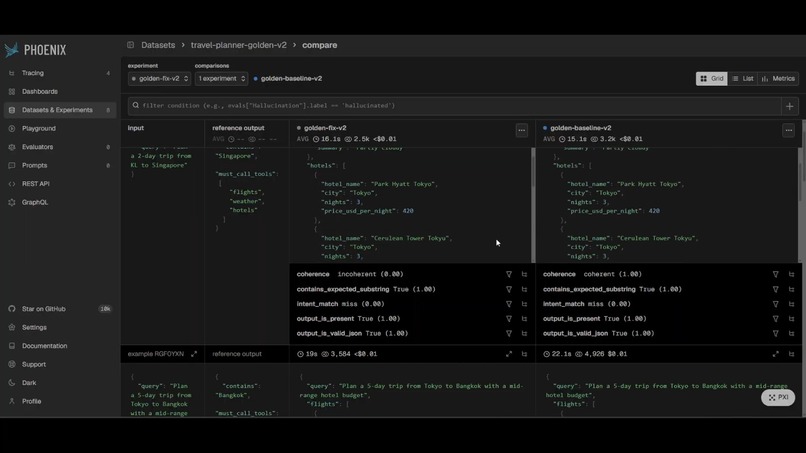Expand the 22.1s golden-baseline-v2 run output

coord(775,354)
